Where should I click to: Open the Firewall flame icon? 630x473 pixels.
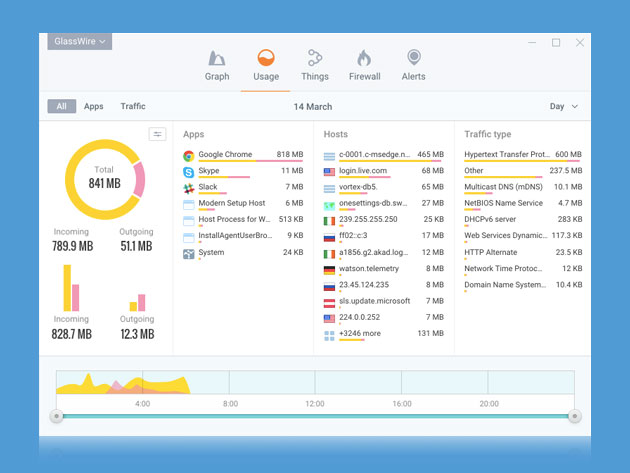(364, 59)
